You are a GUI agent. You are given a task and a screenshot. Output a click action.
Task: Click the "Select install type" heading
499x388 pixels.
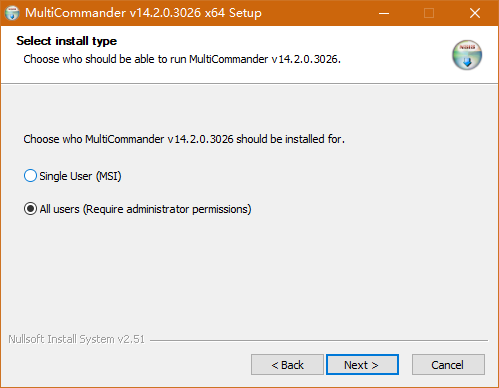(x=67, y=41)
